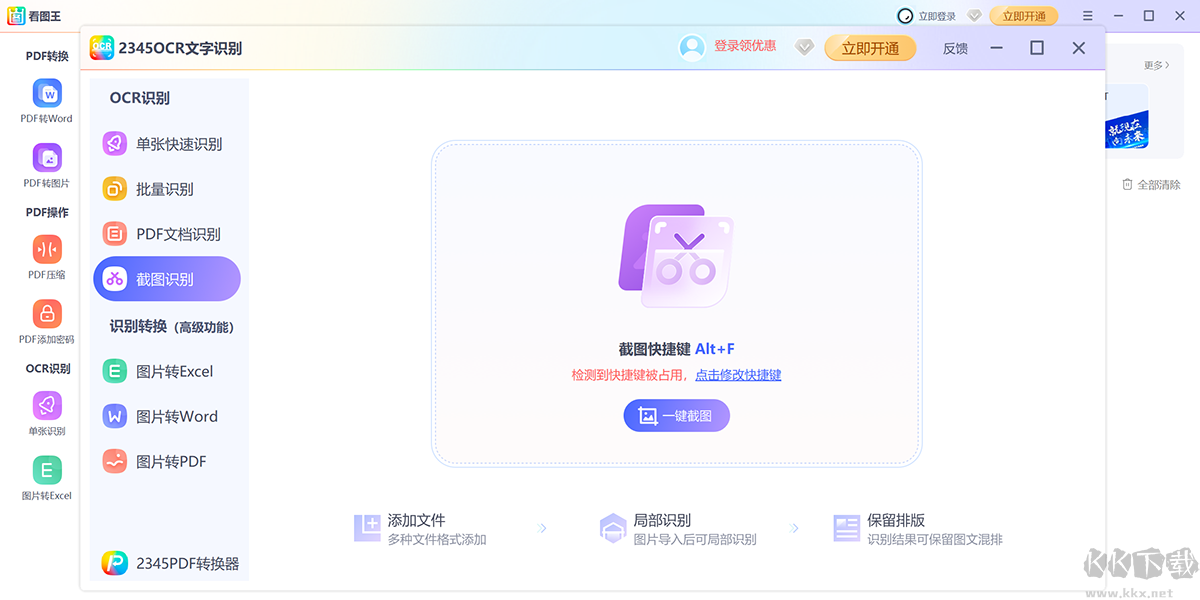
Task: Click the diamond VIP icon in OCR window
Action: tap(805, 47)
